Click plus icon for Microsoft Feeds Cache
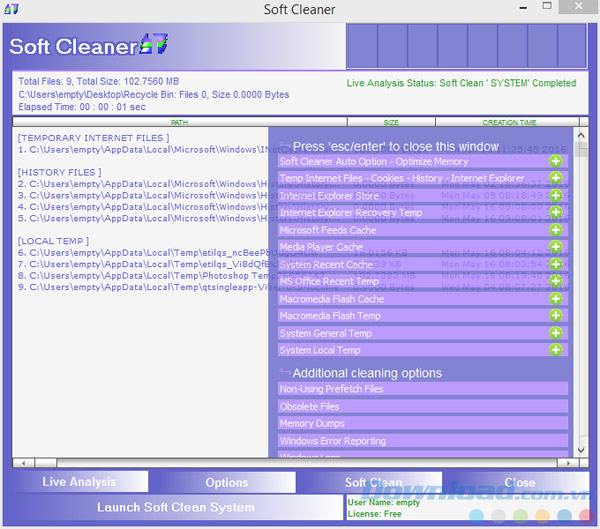Image resolution: width=600 pixels, height=529 pixels. 556,230
